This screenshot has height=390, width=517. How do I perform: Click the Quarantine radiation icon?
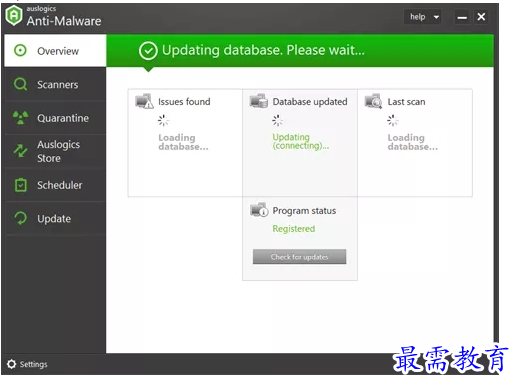tap(20, 118)
